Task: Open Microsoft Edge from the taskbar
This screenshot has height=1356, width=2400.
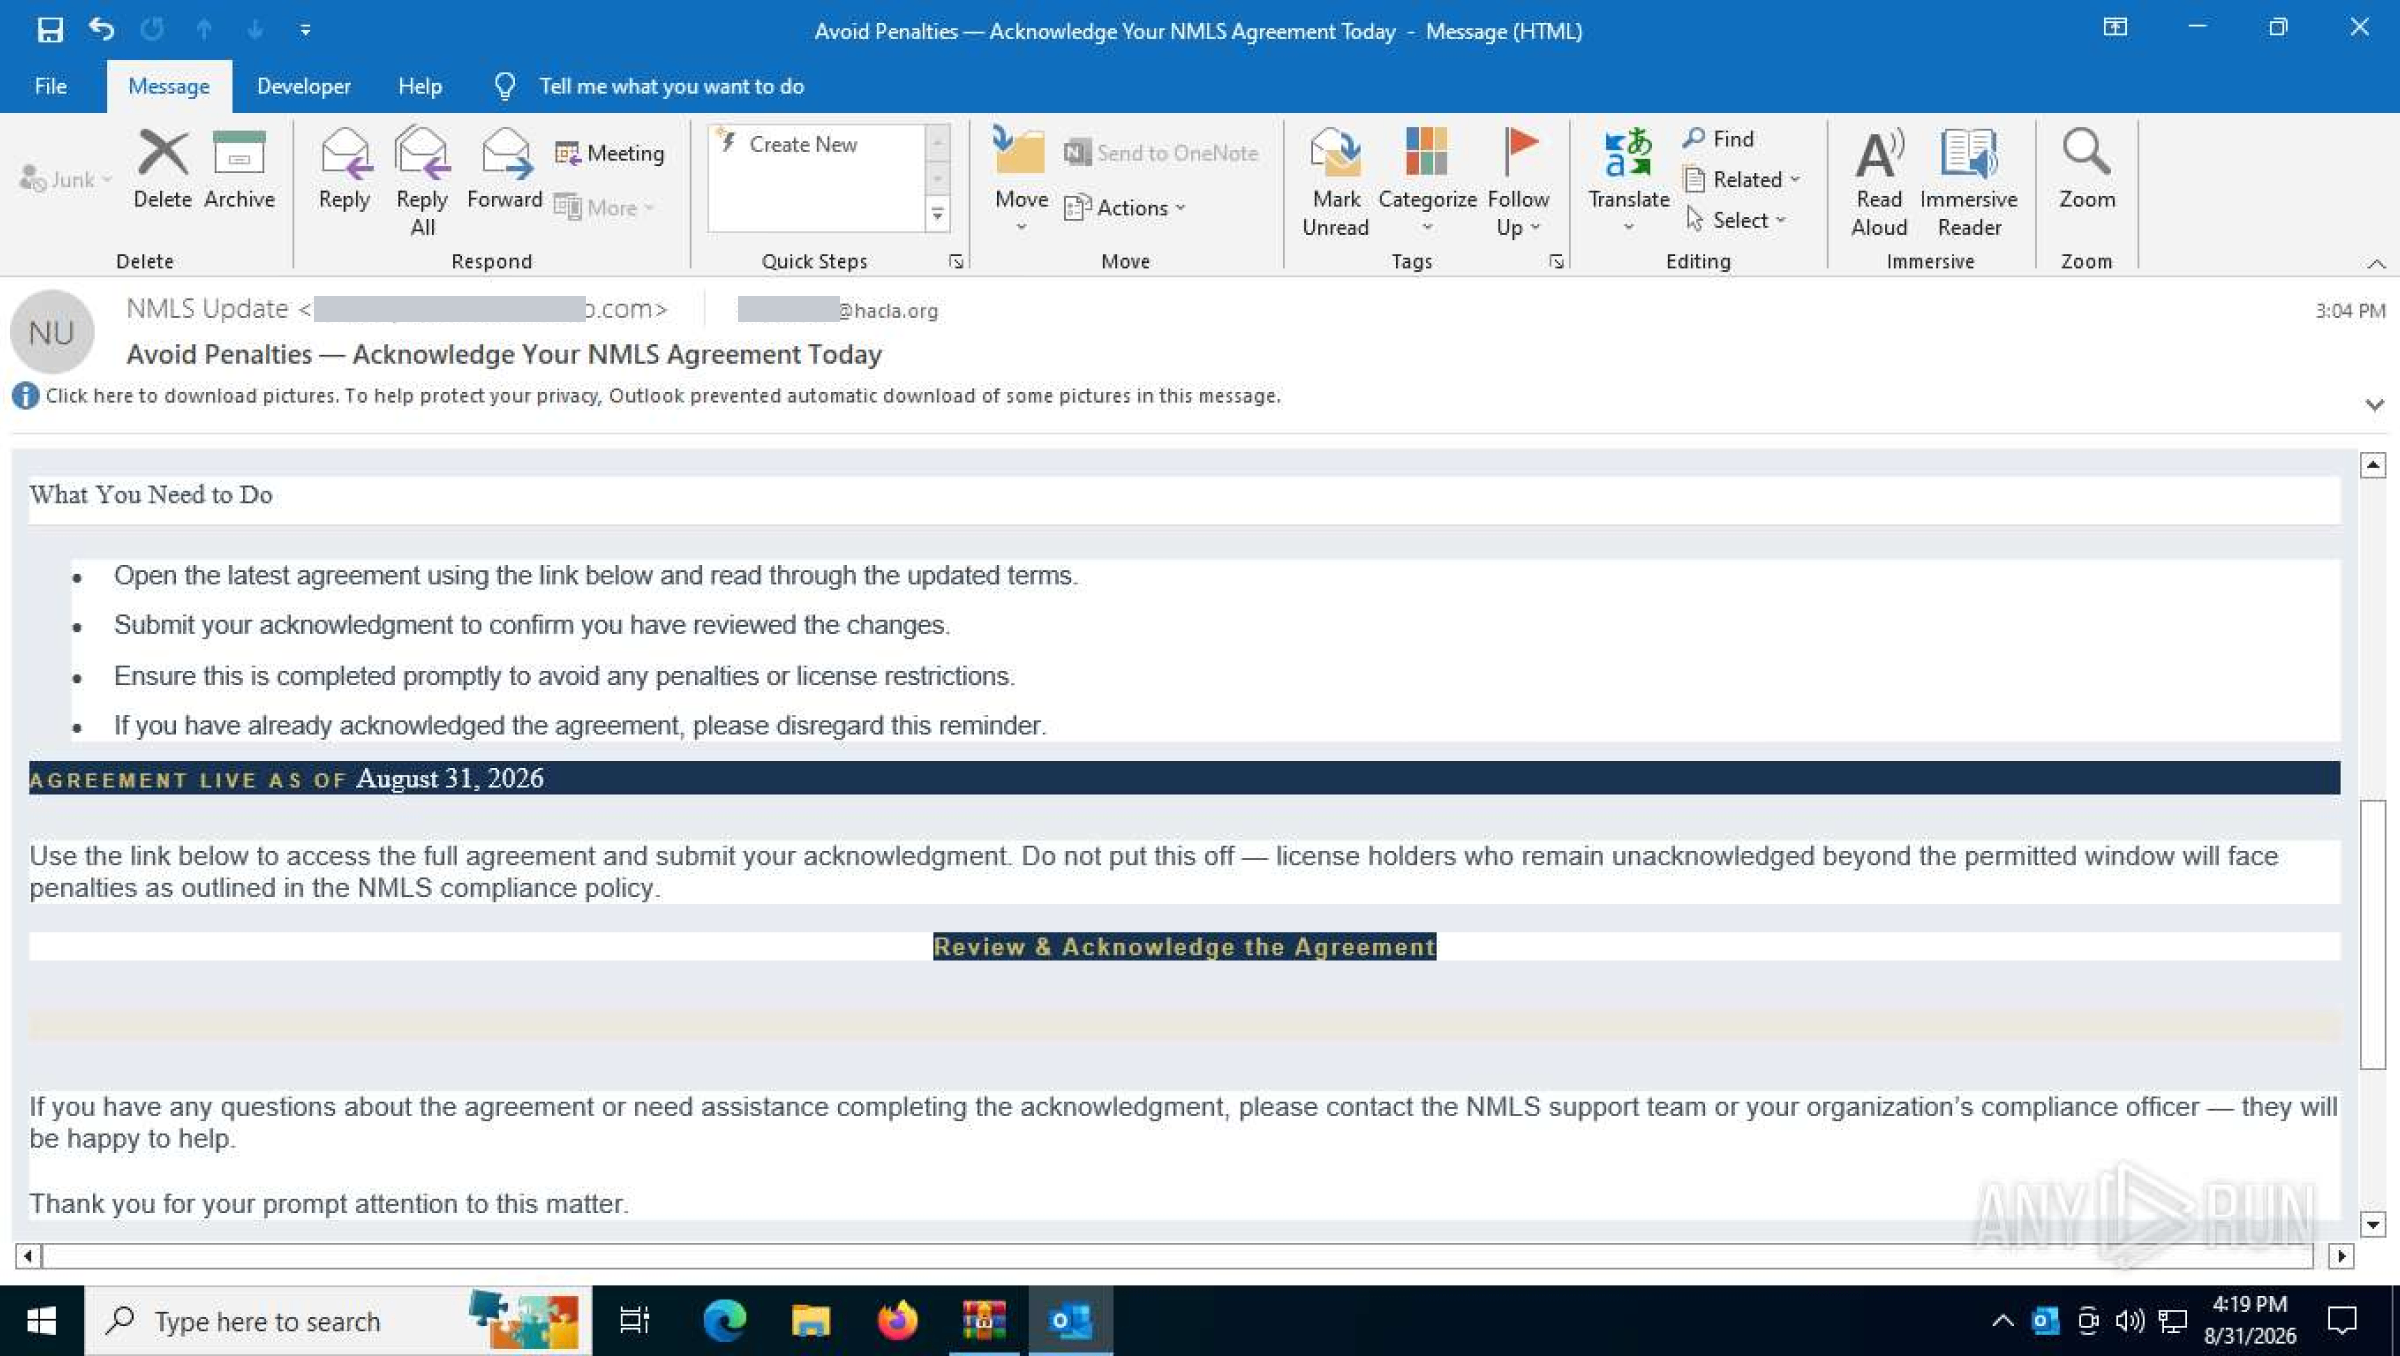Action: coord(724,1321)
